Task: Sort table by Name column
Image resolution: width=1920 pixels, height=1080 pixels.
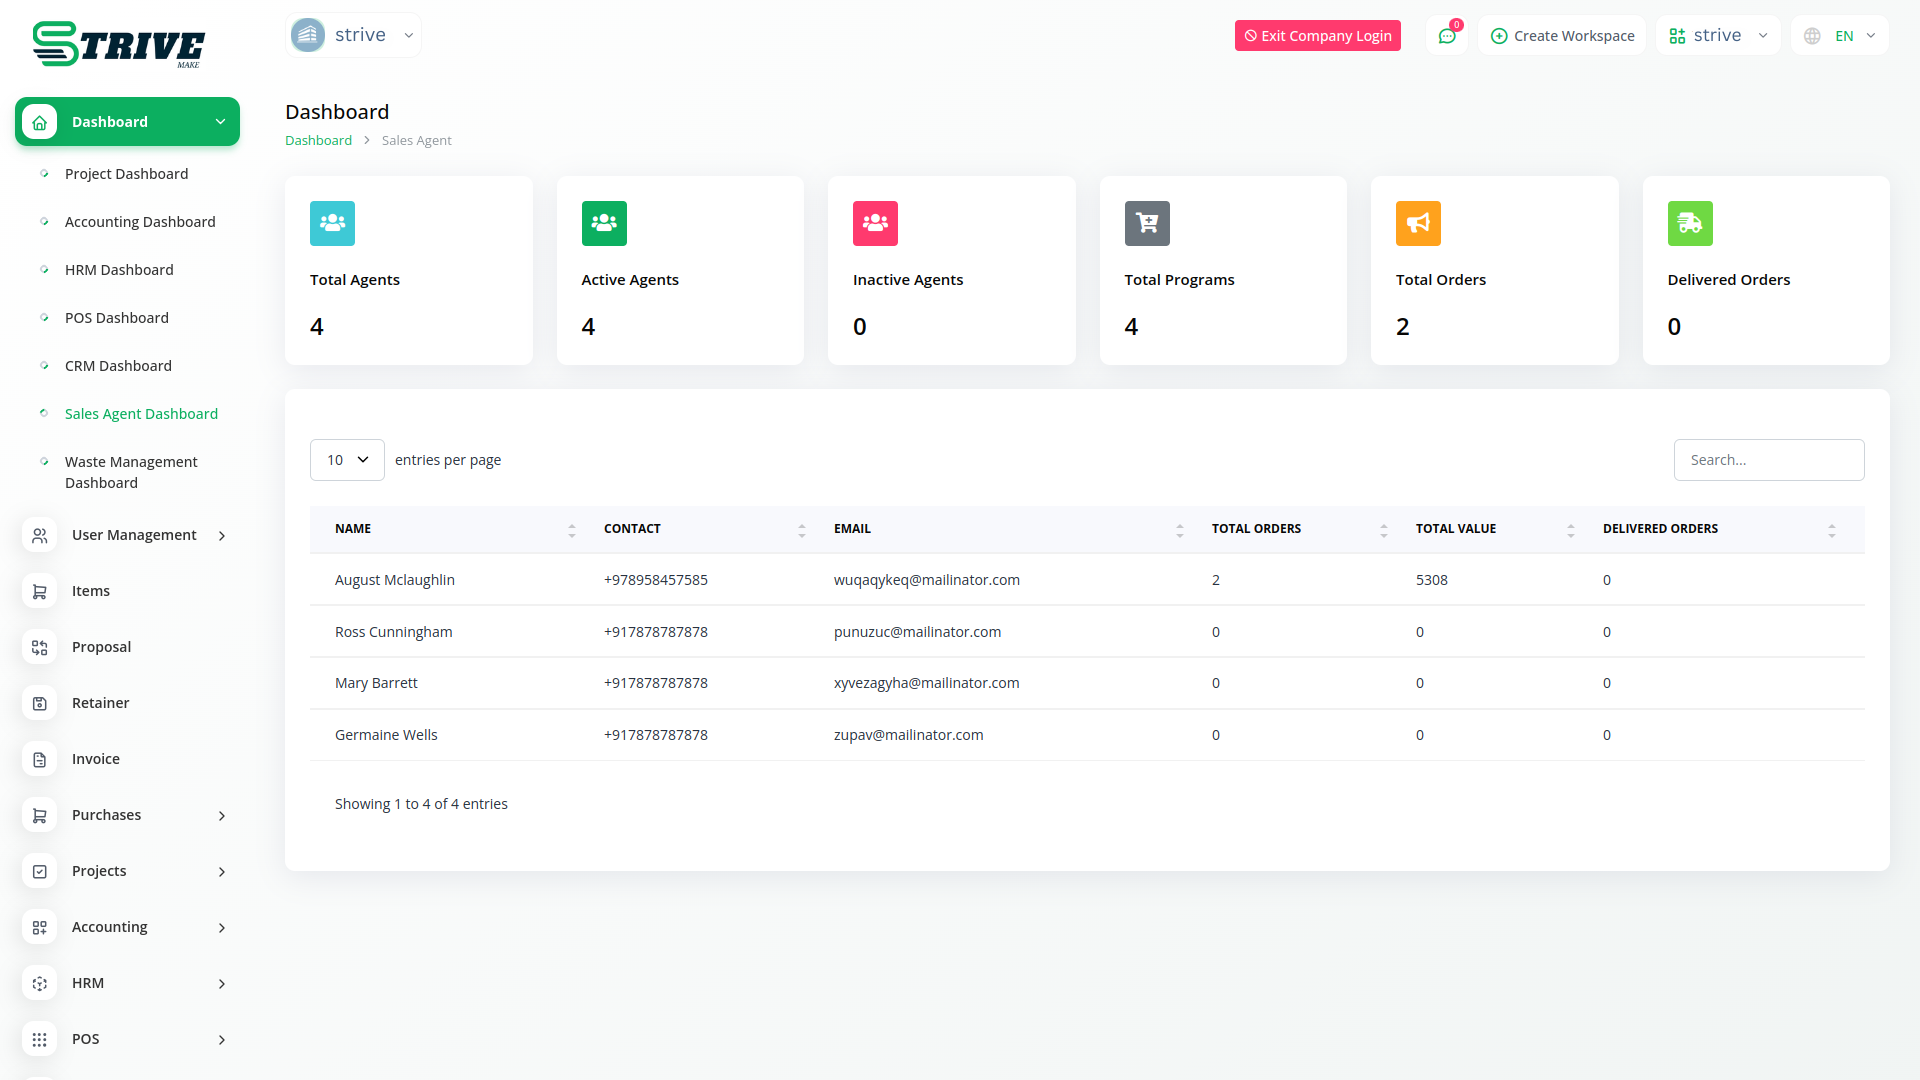Action: pos(571,530)
